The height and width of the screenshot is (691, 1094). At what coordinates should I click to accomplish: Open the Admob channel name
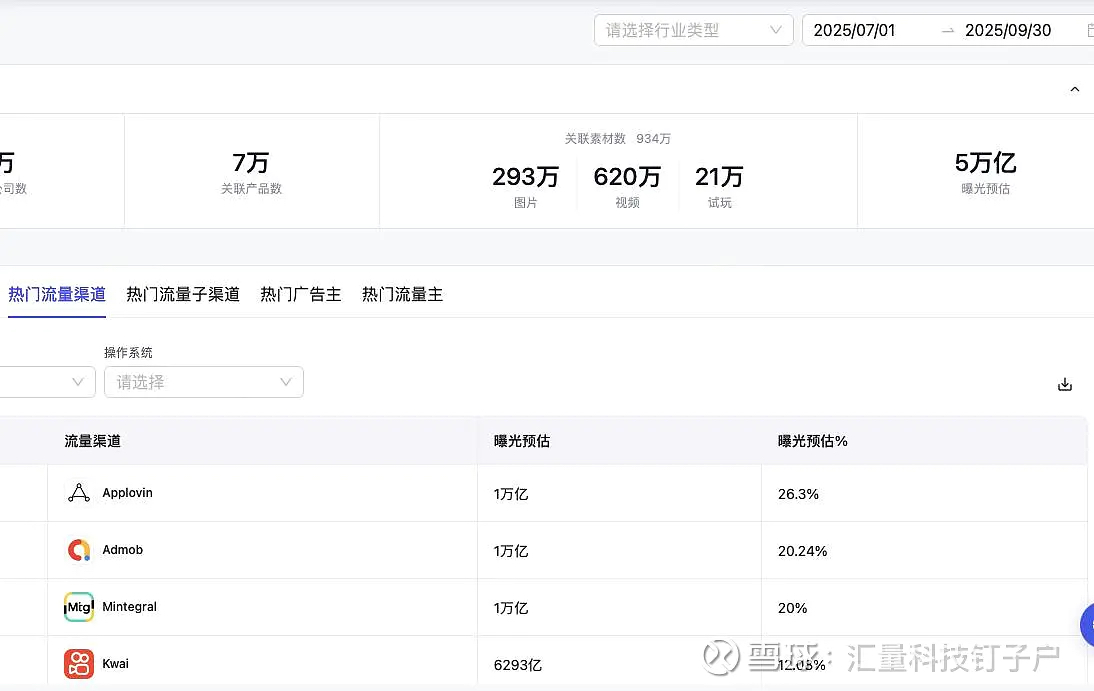[122, 550]
